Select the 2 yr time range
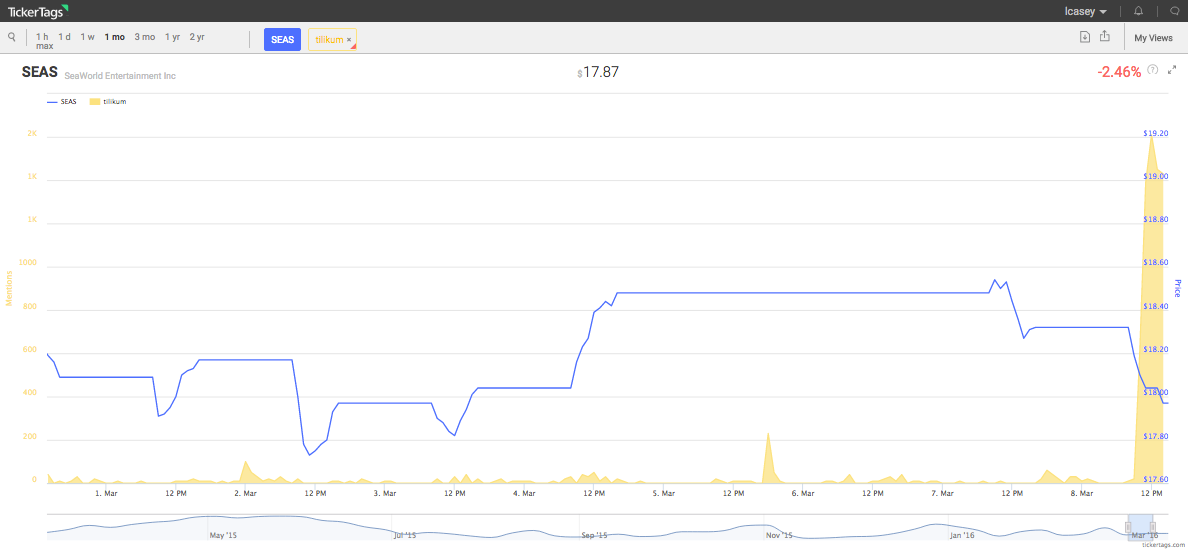This screenshot has height=556, width=1188. tap(197, 36)
